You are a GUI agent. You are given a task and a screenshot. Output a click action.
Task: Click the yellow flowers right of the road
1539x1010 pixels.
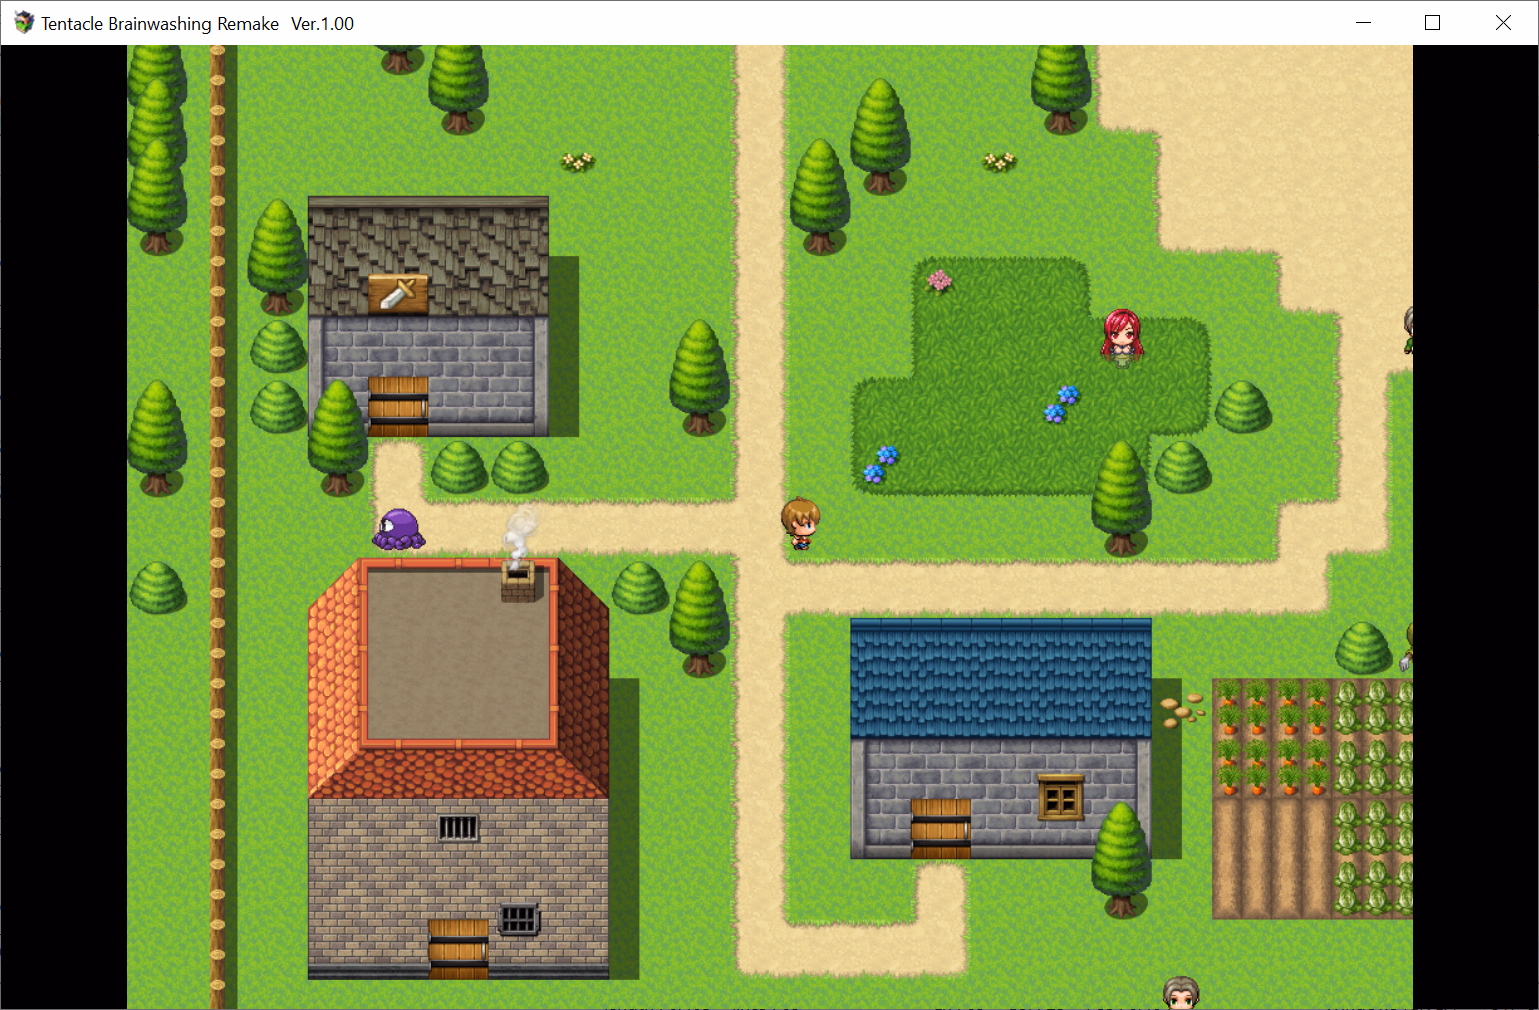[999, 161]
